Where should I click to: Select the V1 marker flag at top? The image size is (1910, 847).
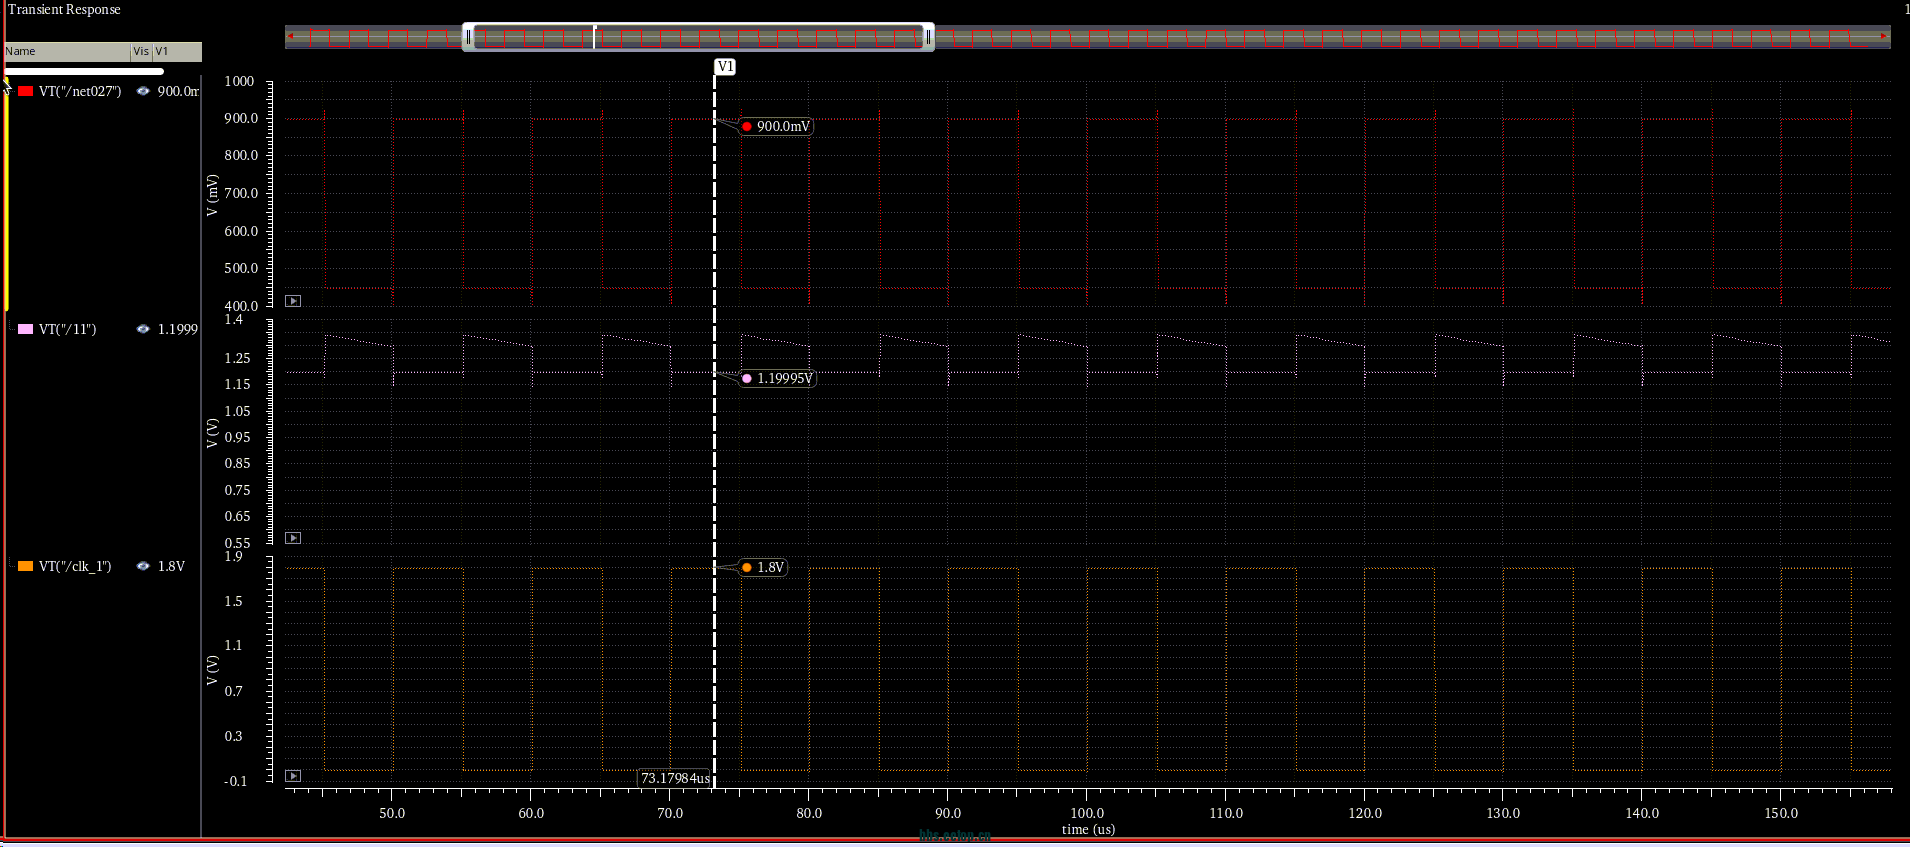tap(725, 66)
